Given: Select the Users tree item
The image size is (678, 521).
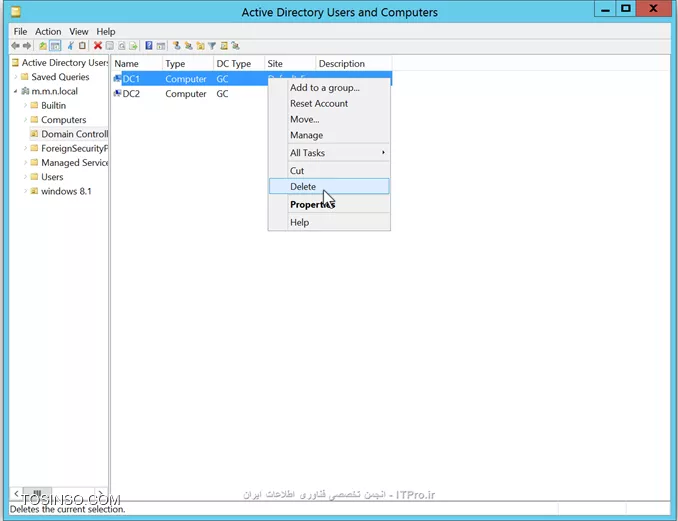Looking at the screenshot, I should (52, 177).
